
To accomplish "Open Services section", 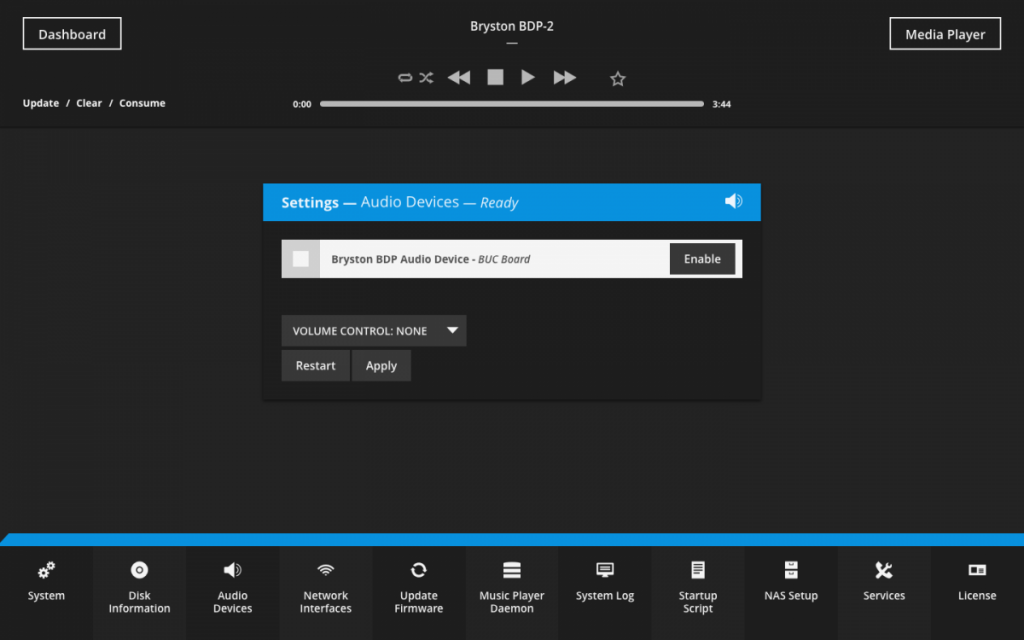I will pyautogui.click(x=884, y=593).
